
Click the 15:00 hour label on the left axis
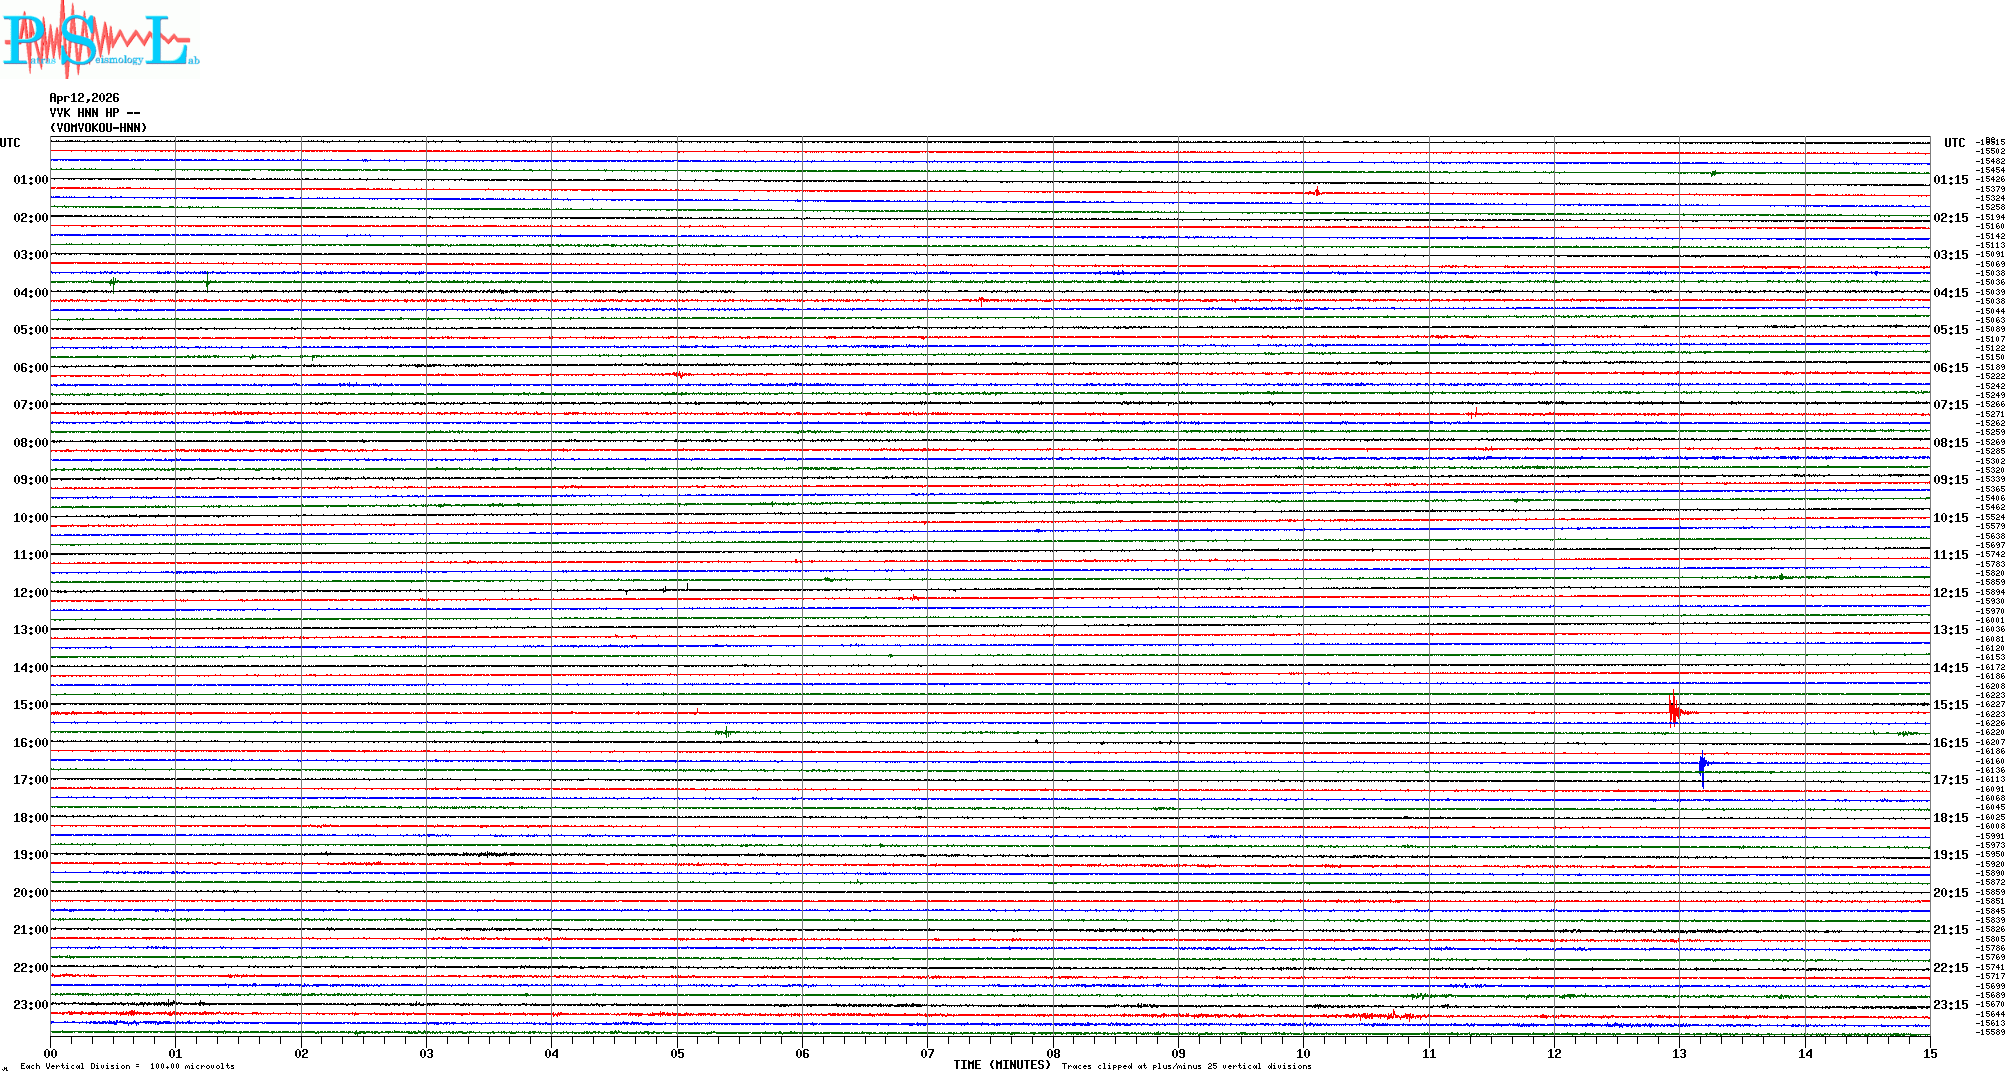[30, 705]
